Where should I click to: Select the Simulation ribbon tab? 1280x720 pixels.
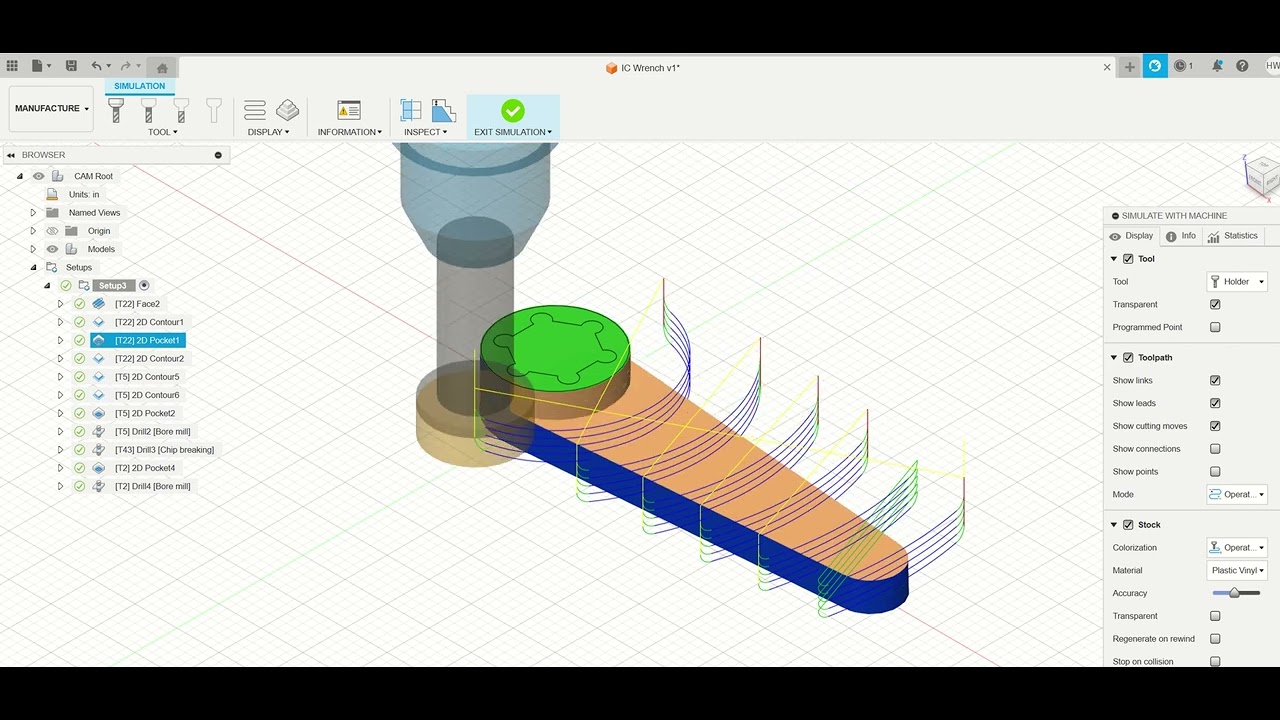coord(140,86)
